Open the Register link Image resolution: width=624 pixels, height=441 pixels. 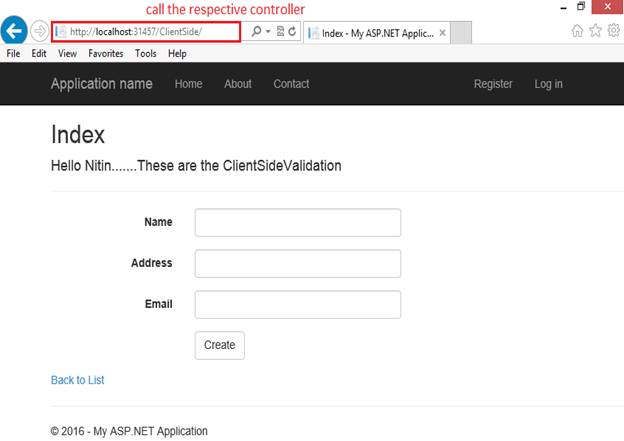[493, 84]
